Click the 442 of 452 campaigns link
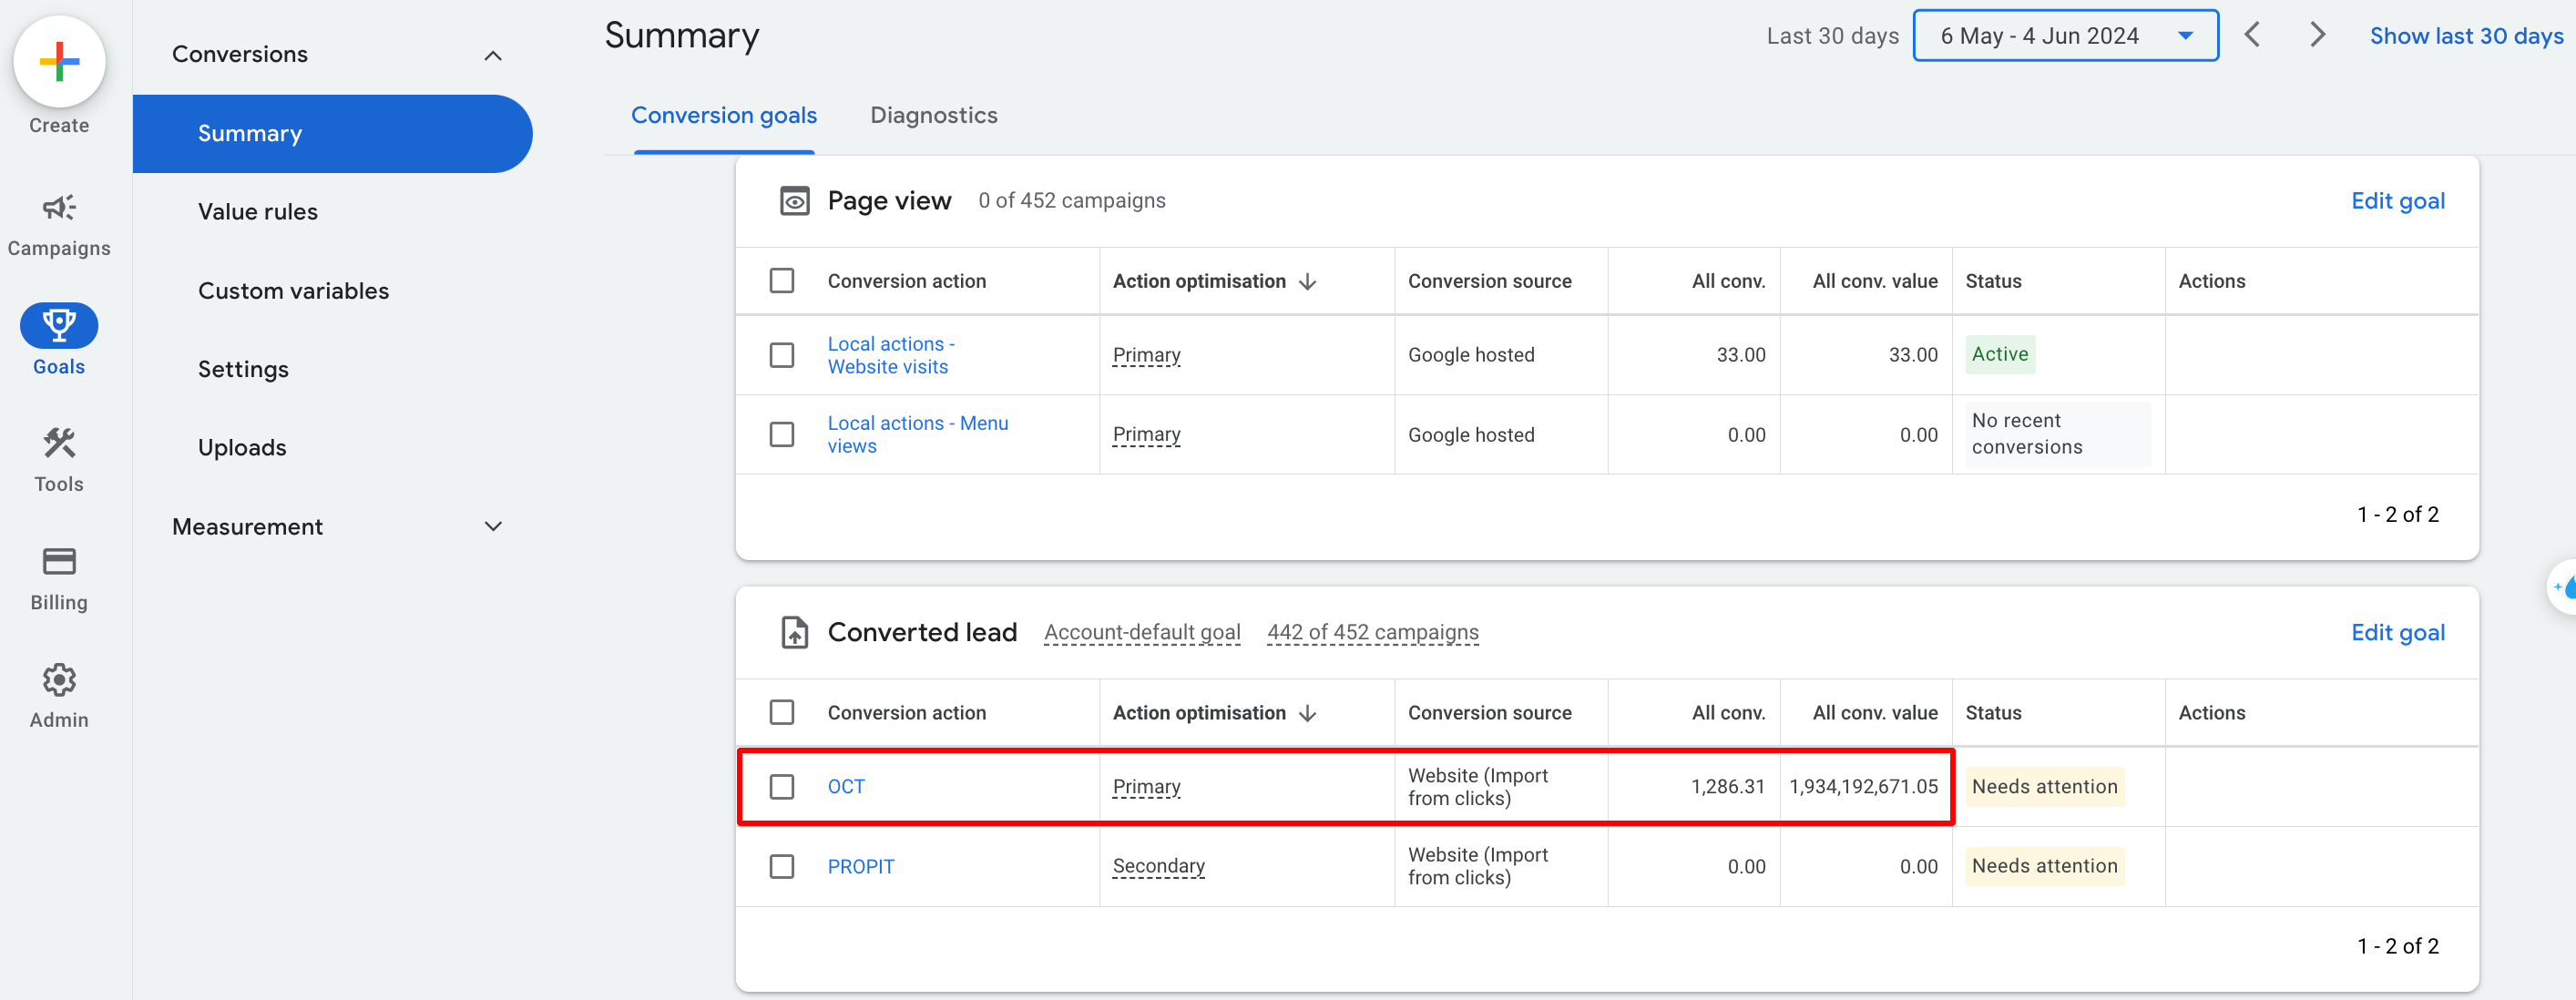Viewport: 2576px width, 1000px height. click(1372, 633)
